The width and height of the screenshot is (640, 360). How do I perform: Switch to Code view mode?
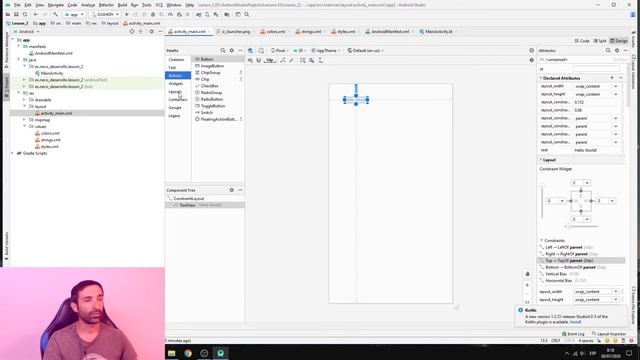point(582,41)
